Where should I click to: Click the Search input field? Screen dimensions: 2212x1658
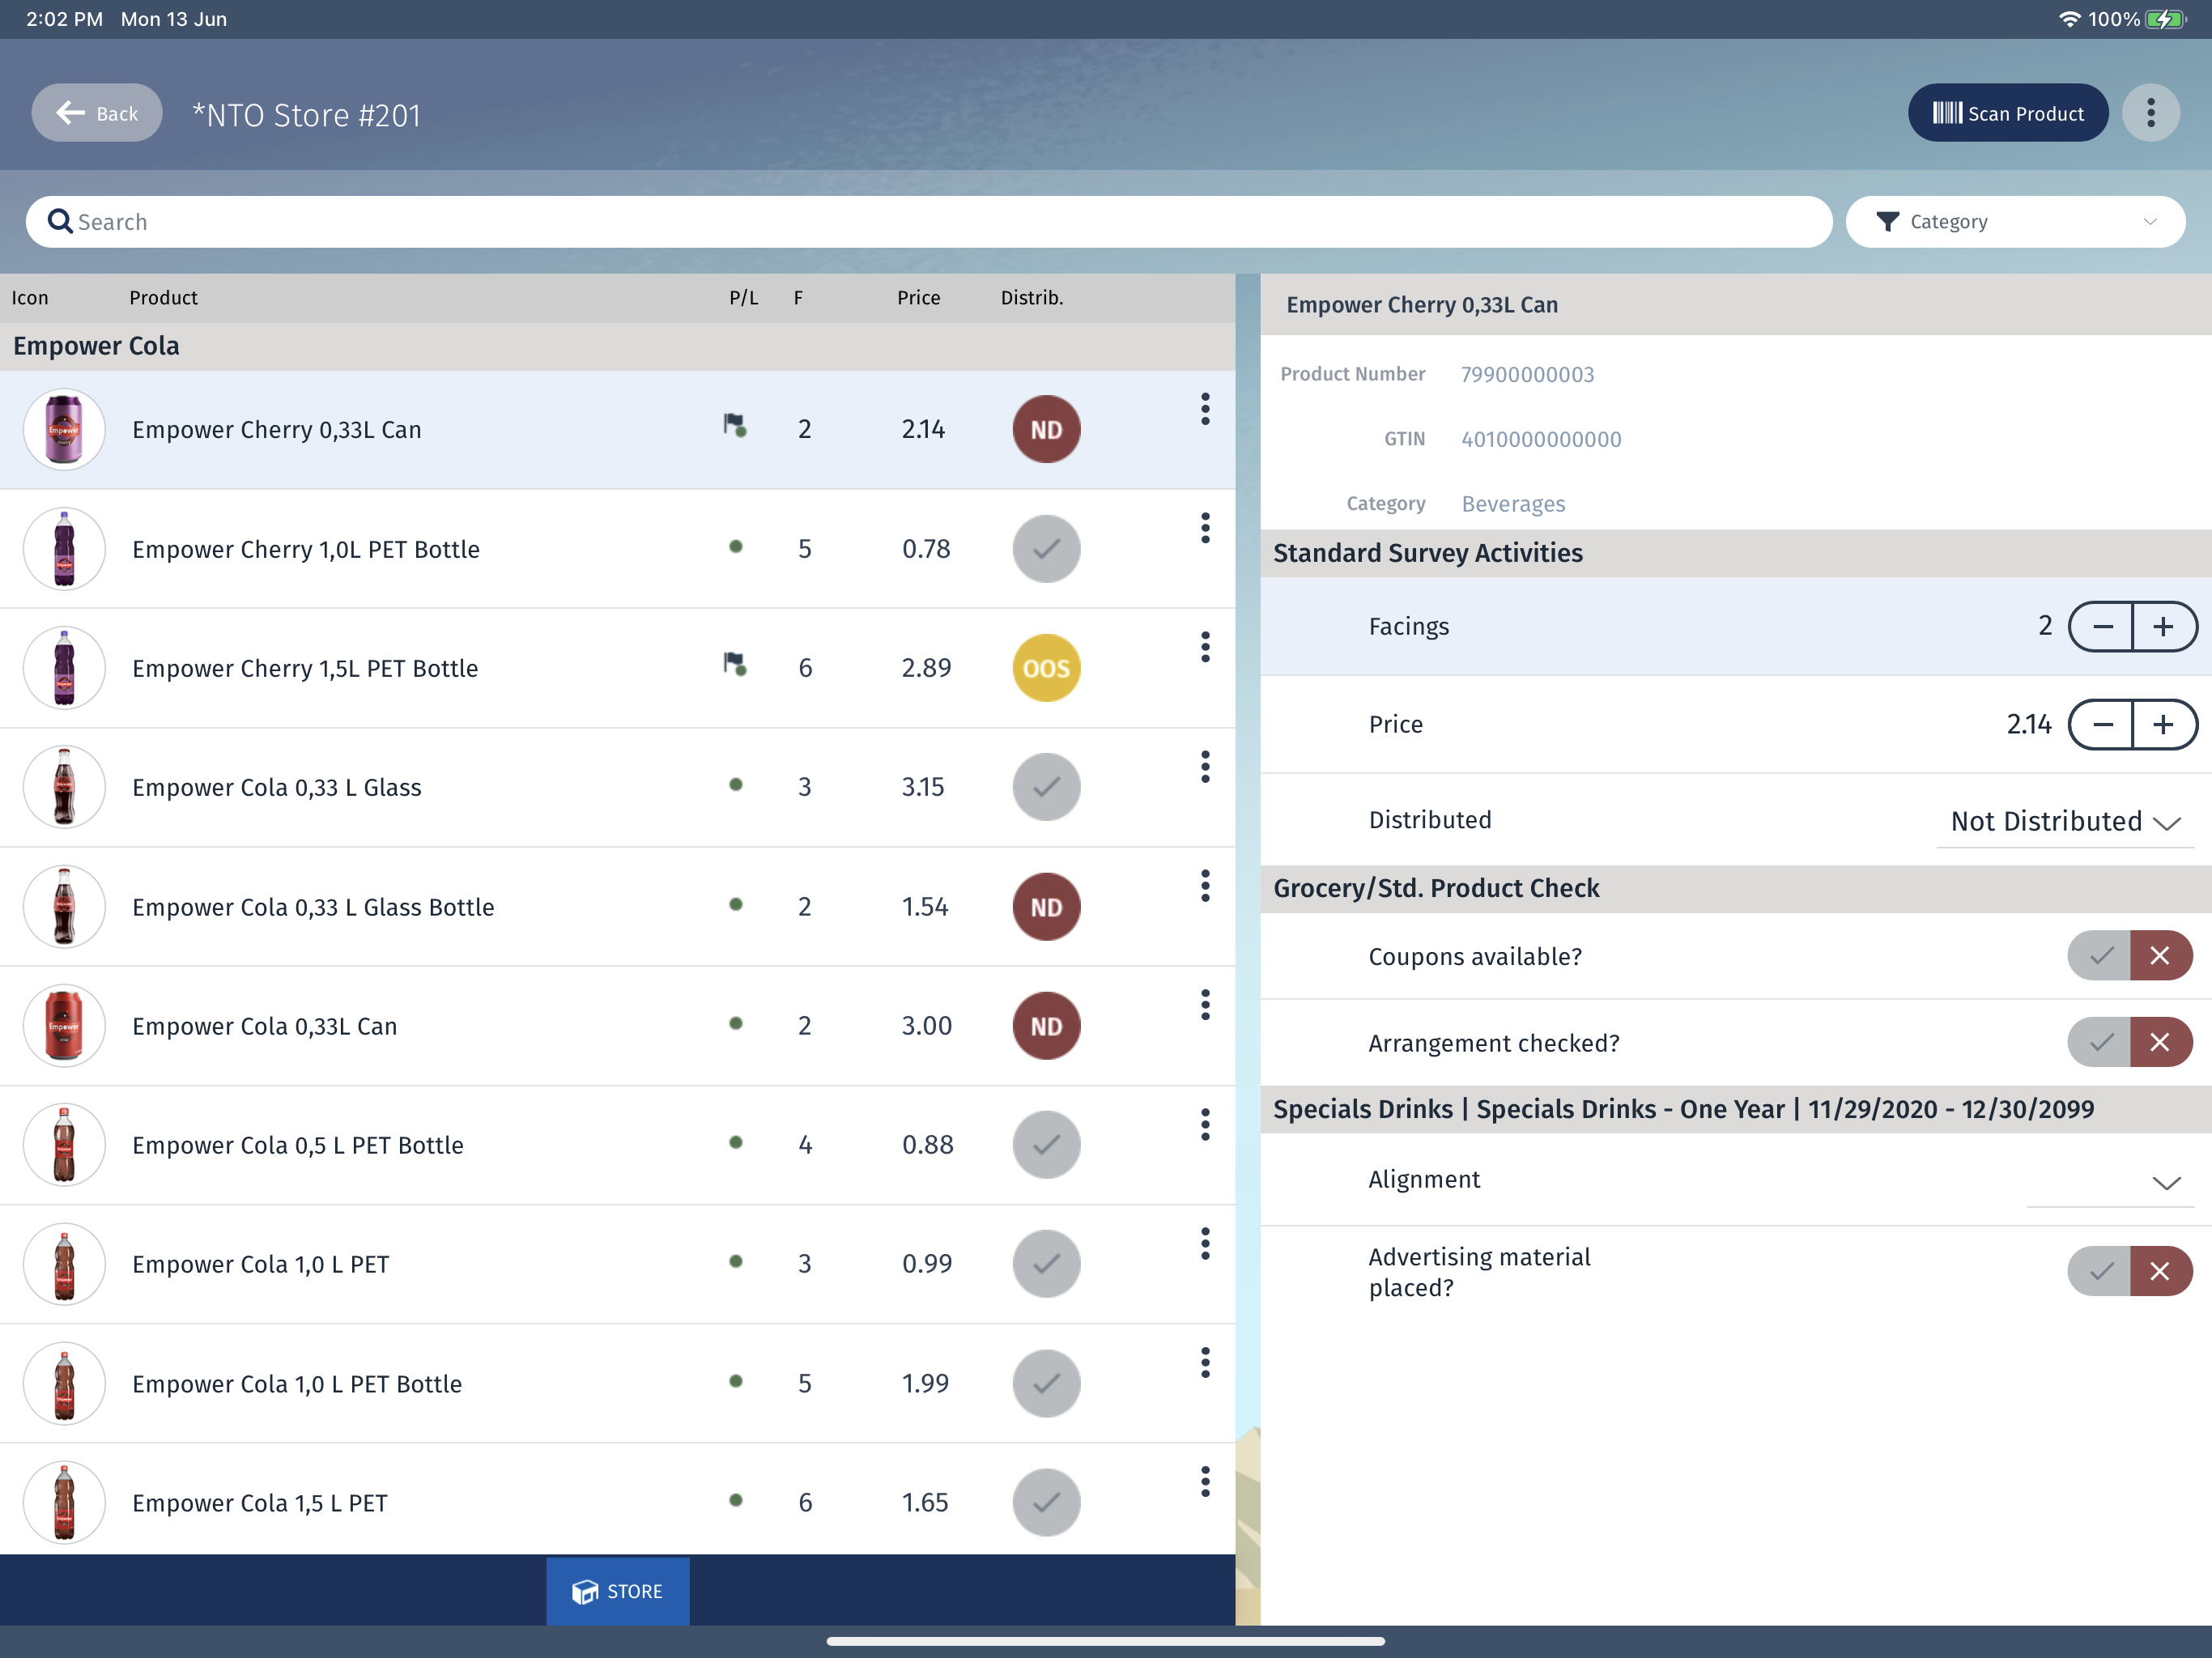tap(928, 222)
